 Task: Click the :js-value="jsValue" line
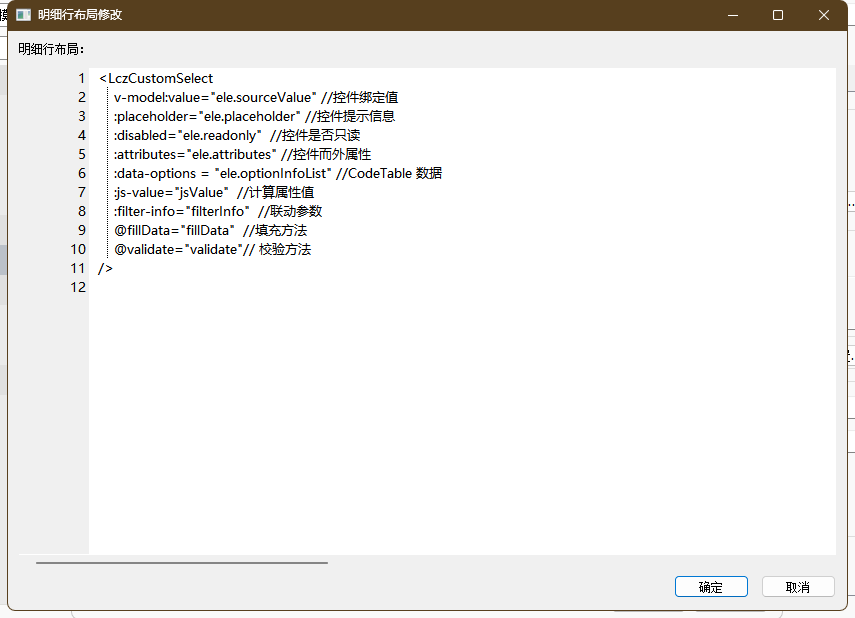point(214,193)
